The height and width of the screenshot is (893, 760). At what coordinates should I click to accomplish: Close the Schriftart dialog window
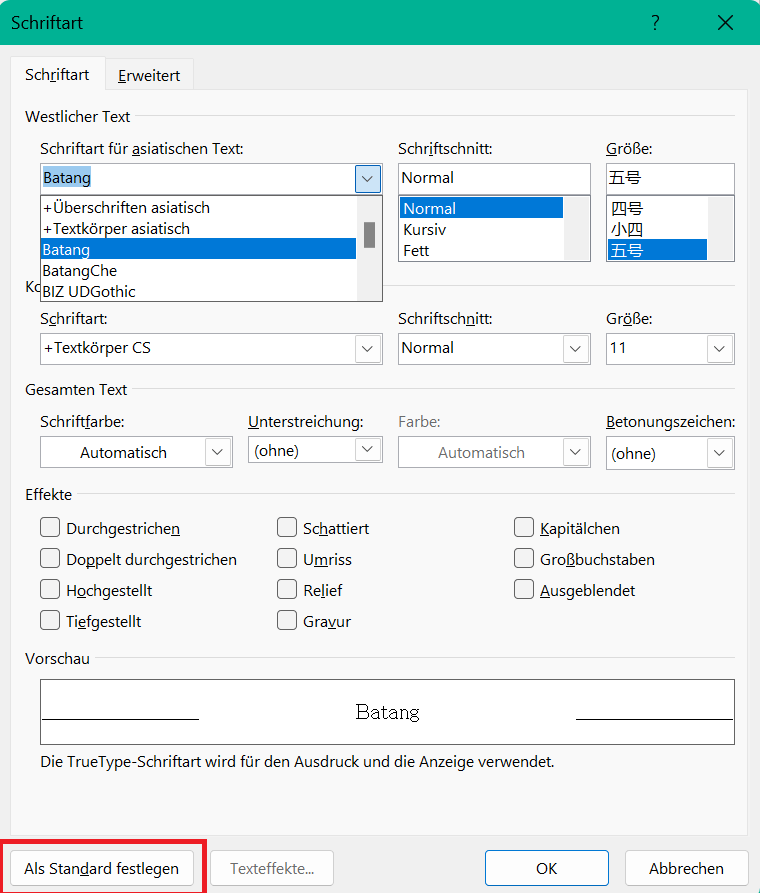pyautogui.click(x=726, y=24)
